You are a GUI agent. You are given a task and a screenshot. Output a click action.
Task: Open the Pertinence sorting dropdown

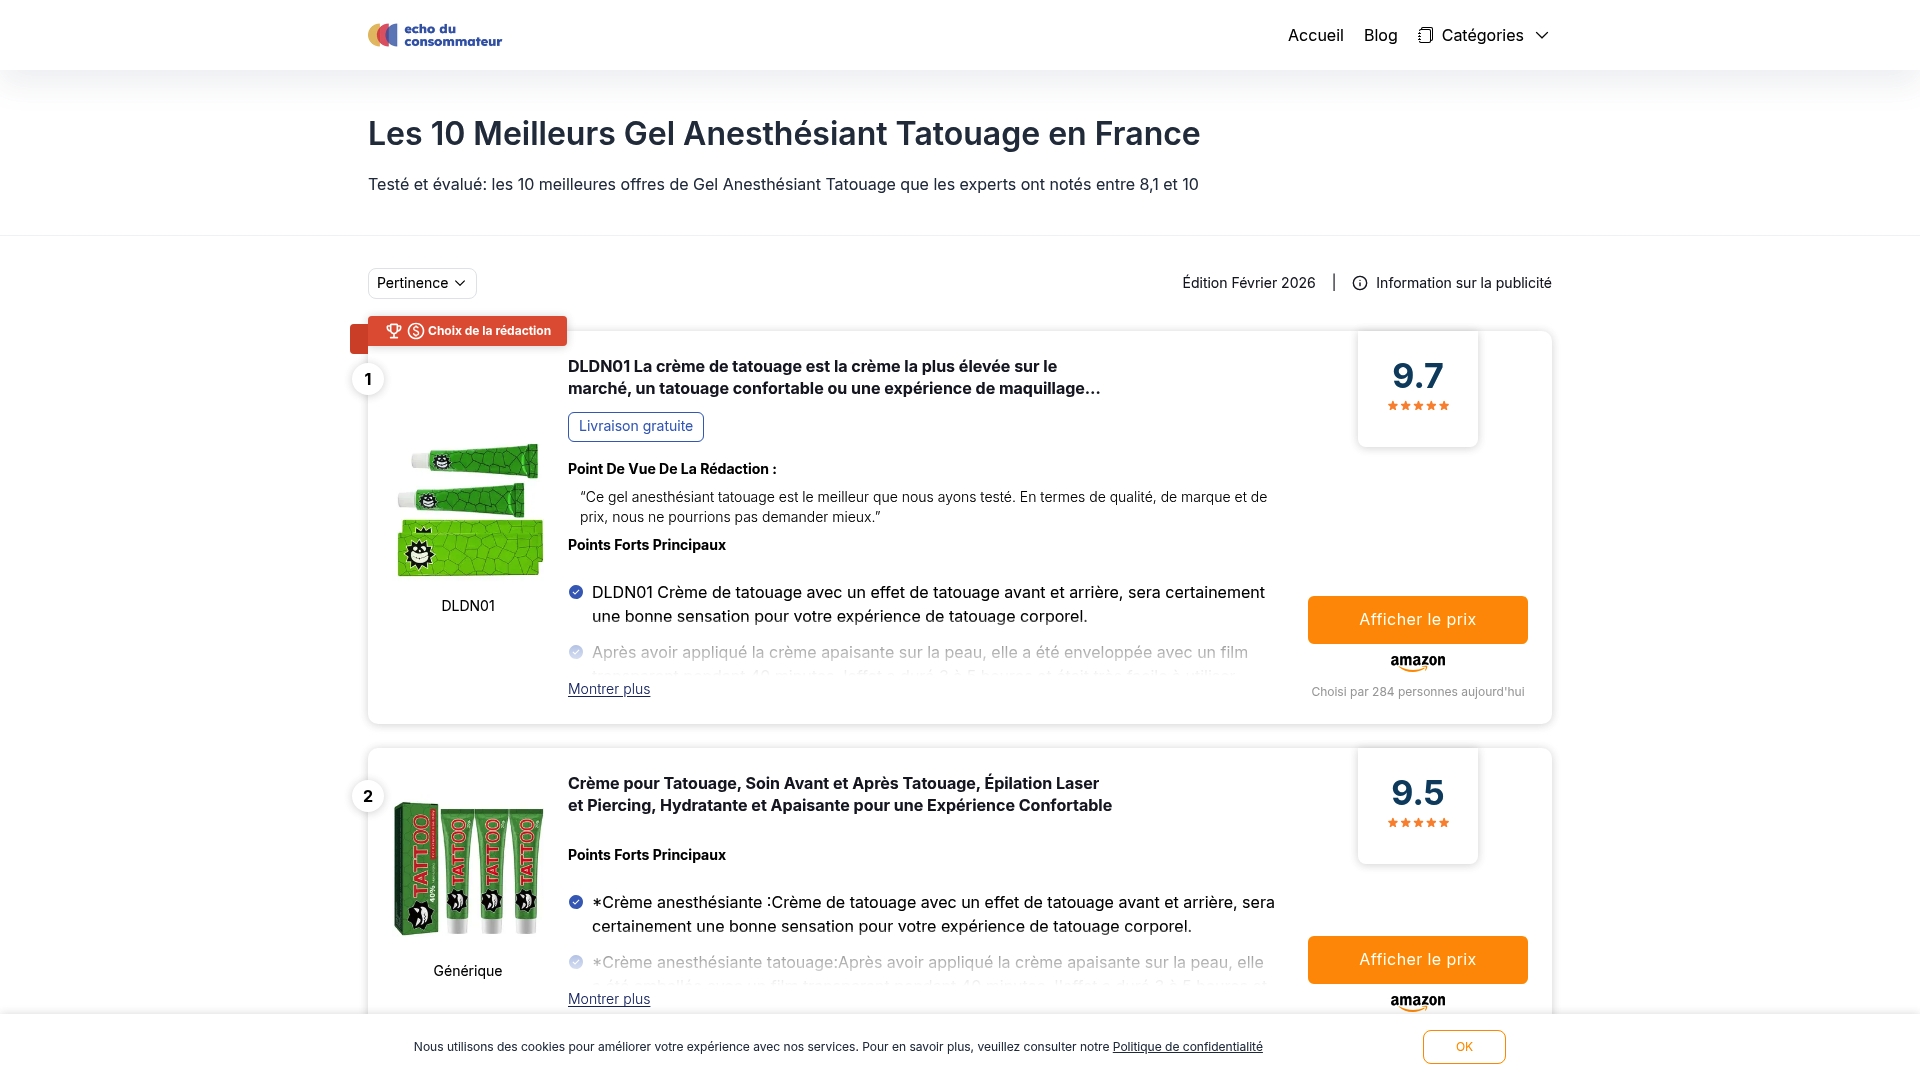point(421,283)
